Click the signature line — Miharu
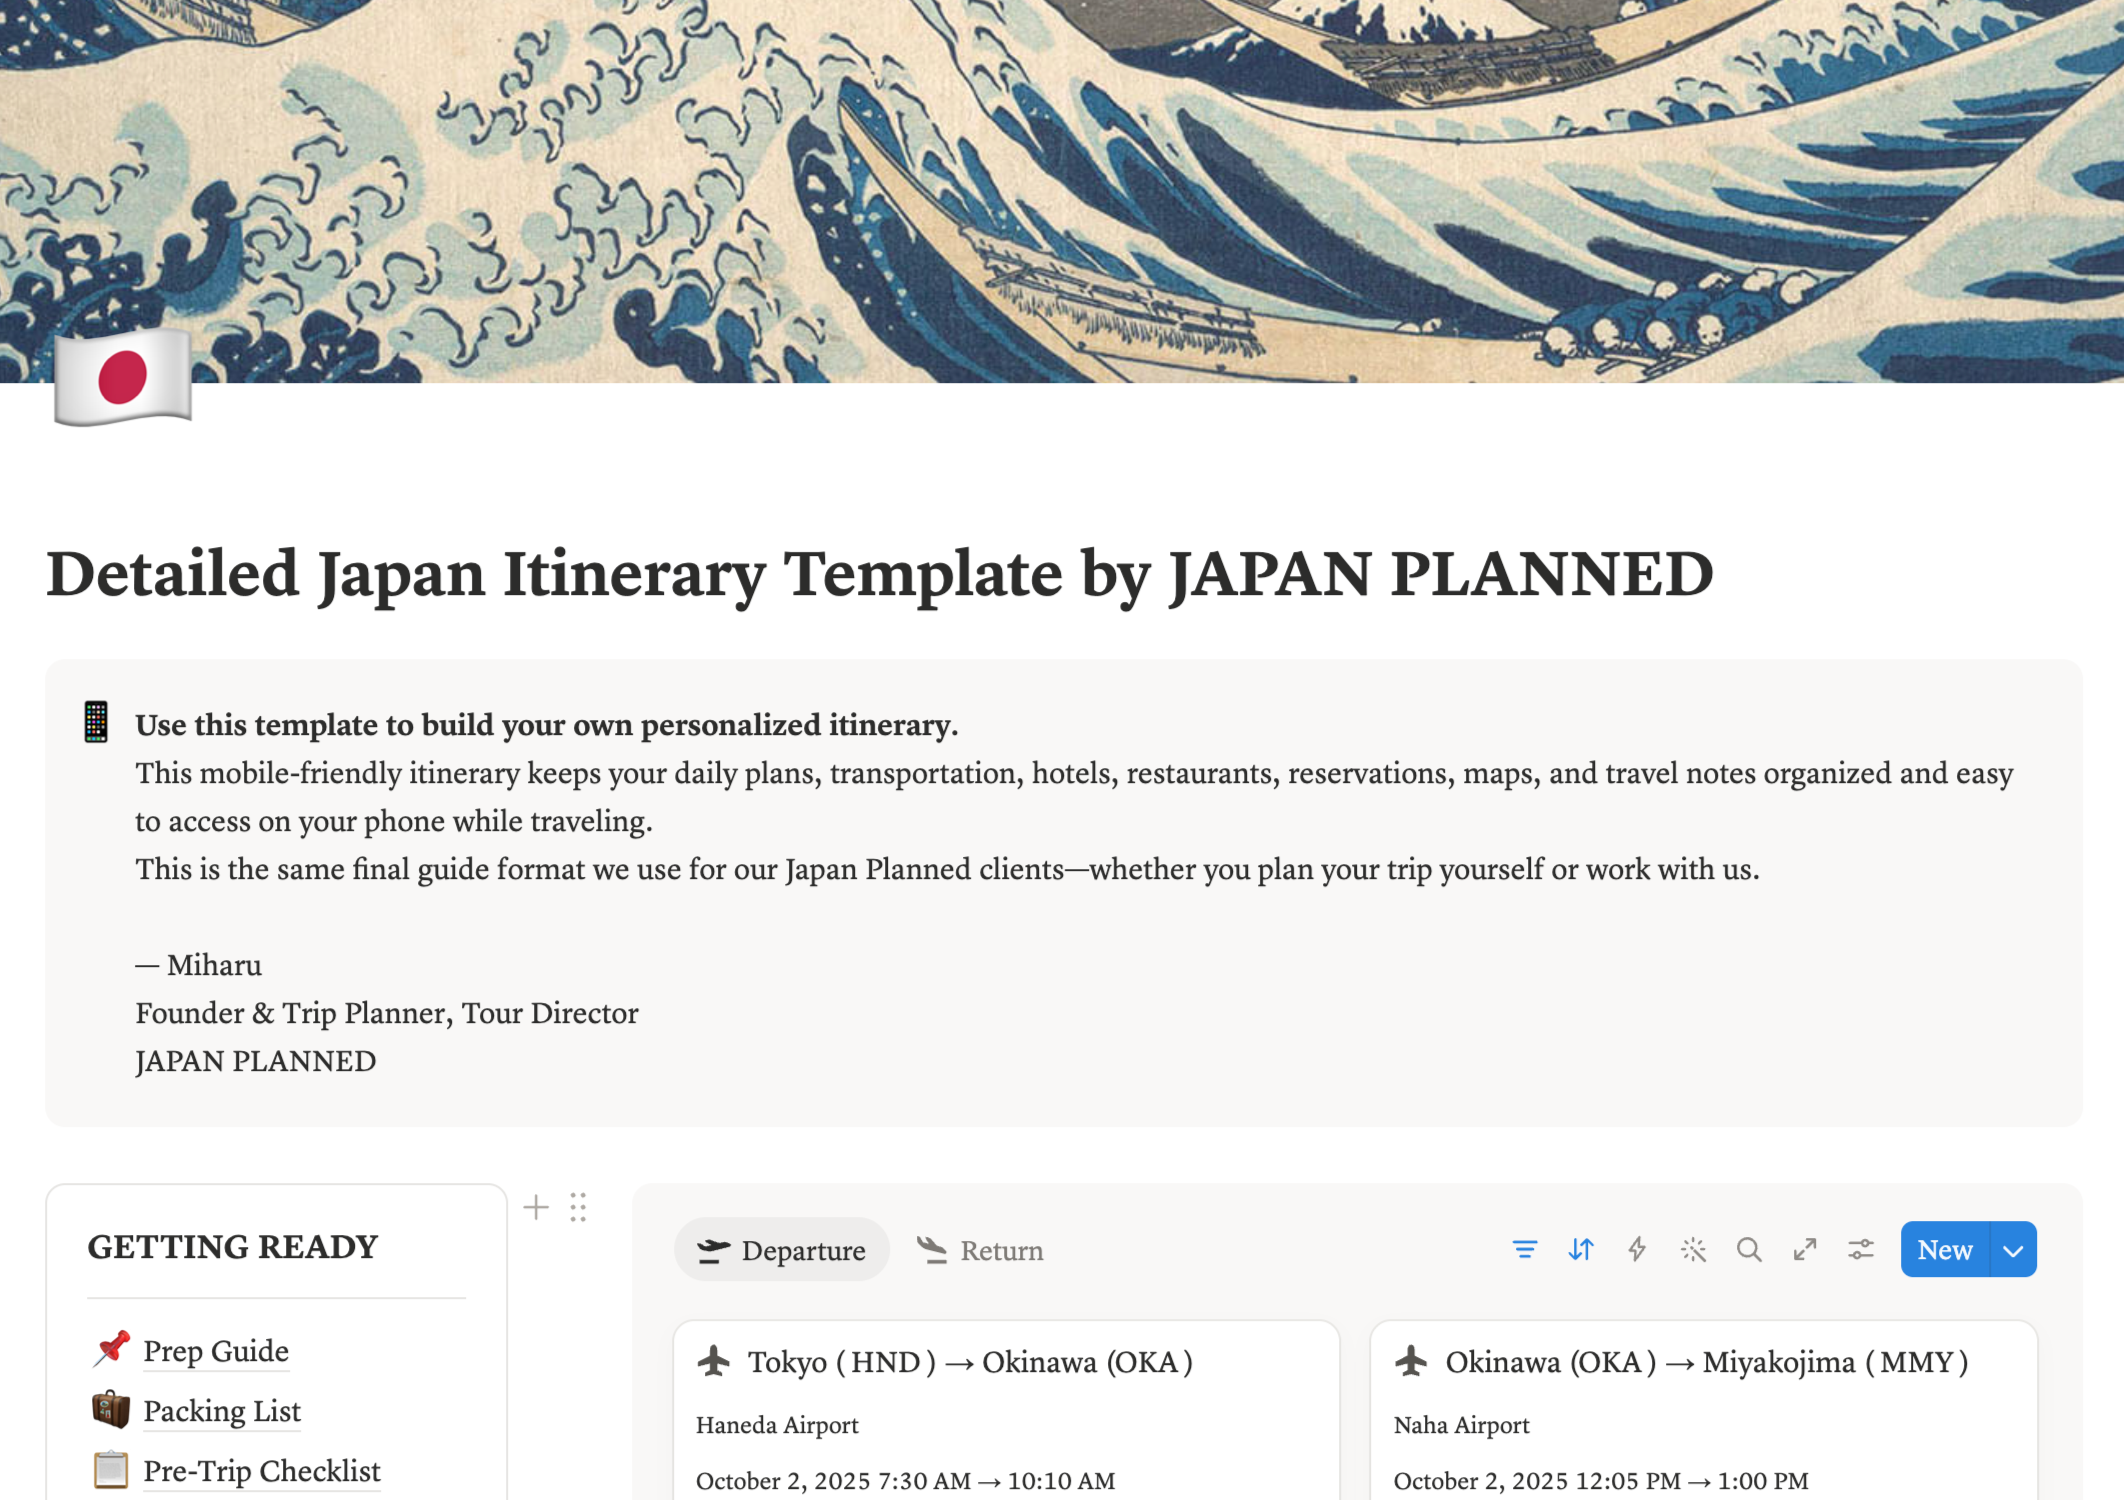Image resolution: width=2124 pixels, height=1500 pixels. tap(199, 964)
